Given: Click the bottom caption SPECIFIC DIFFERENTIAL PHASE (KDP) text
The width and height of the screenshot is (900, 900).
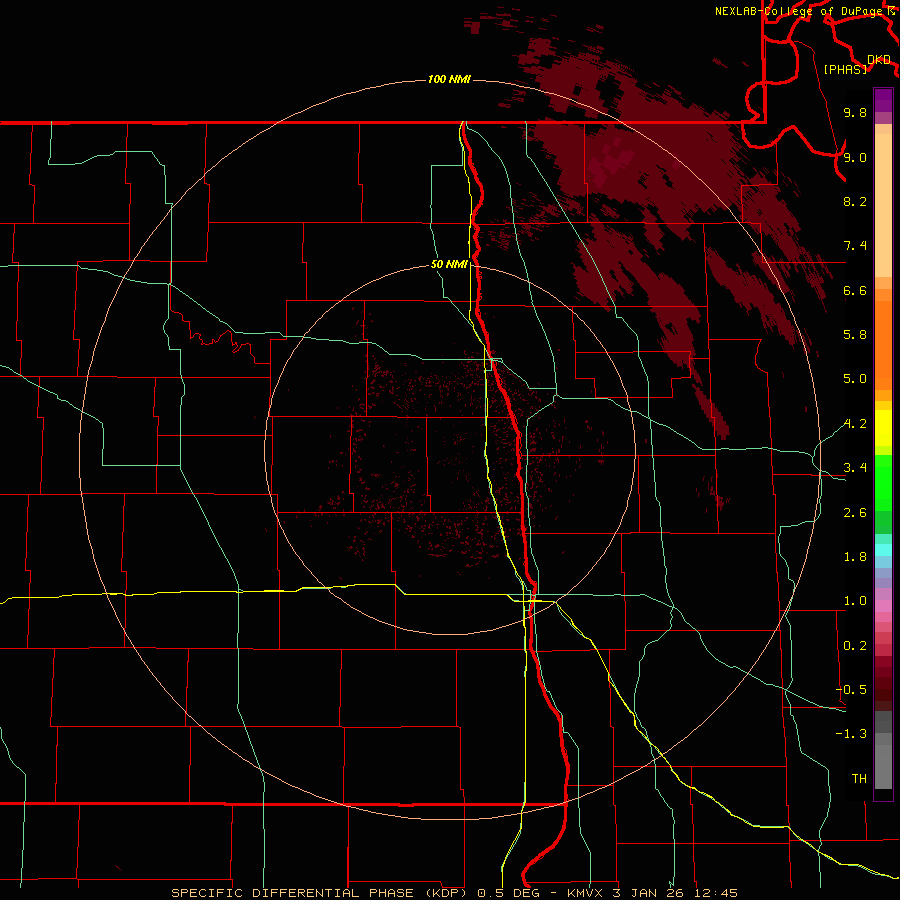Looking at the screenshot, I should point(320,893).
